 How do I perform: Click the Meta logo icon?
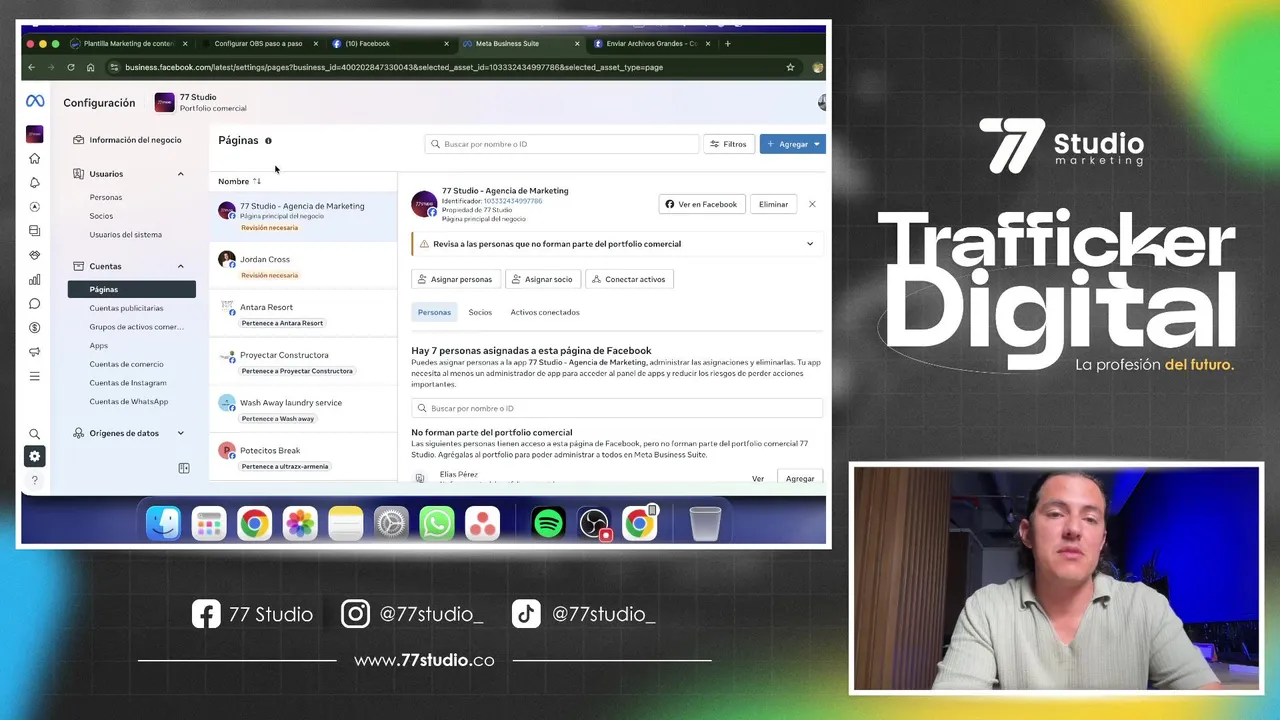[x=35, y=102]
